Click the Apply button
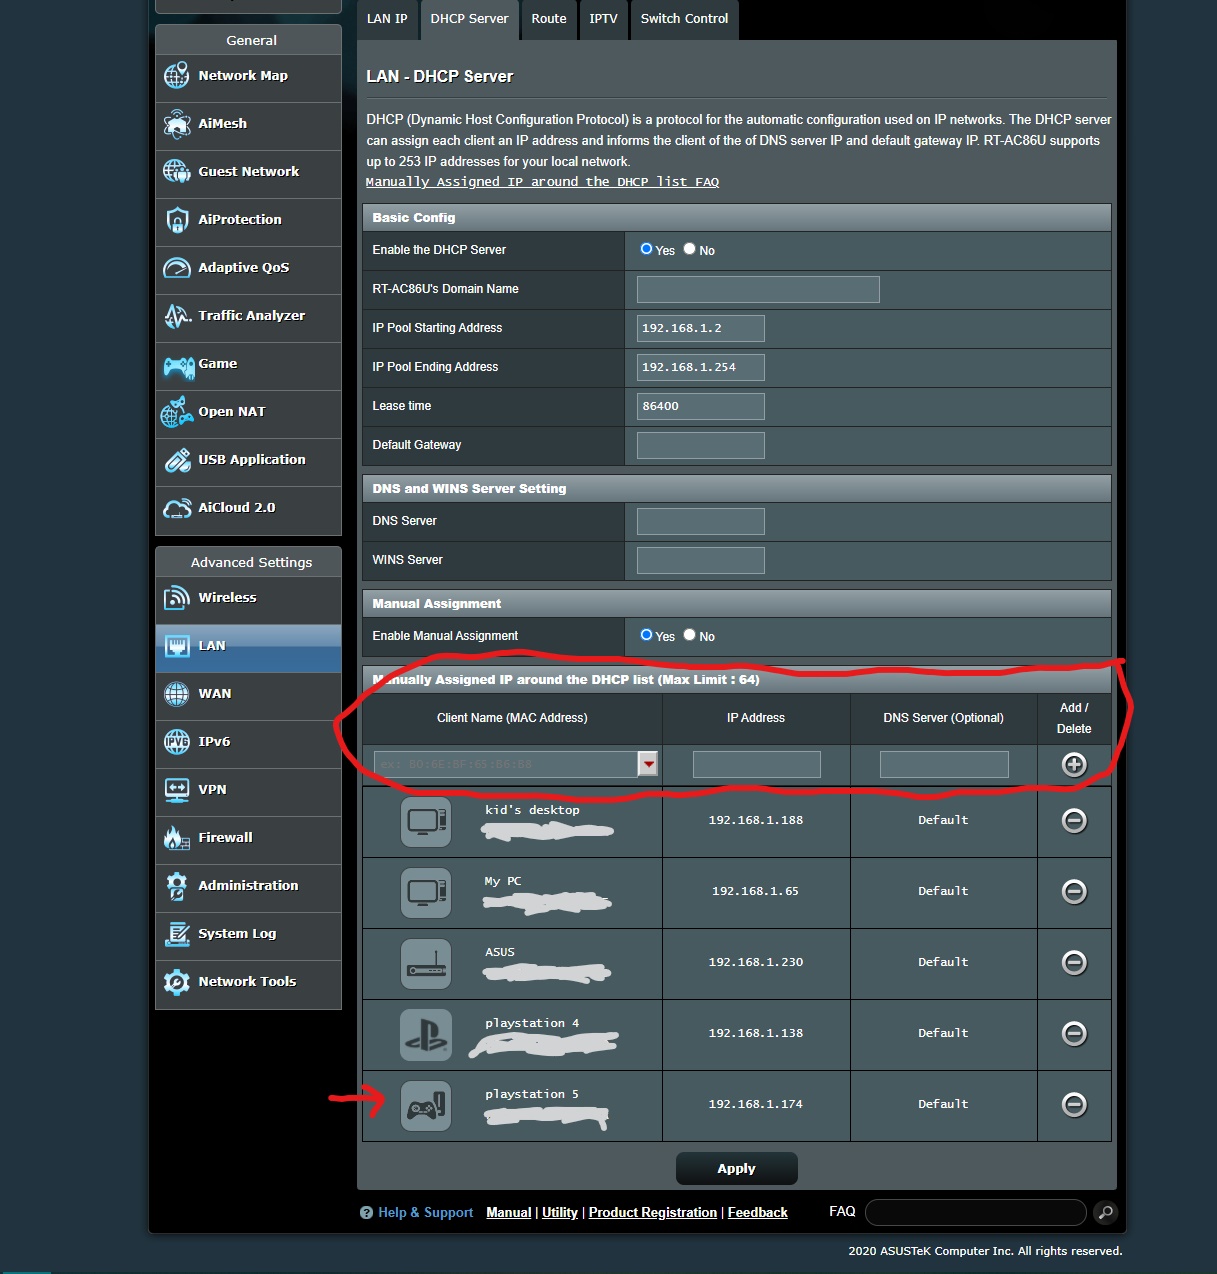The height and width of the screenshot is (1274, 1217). [737, 1169]
